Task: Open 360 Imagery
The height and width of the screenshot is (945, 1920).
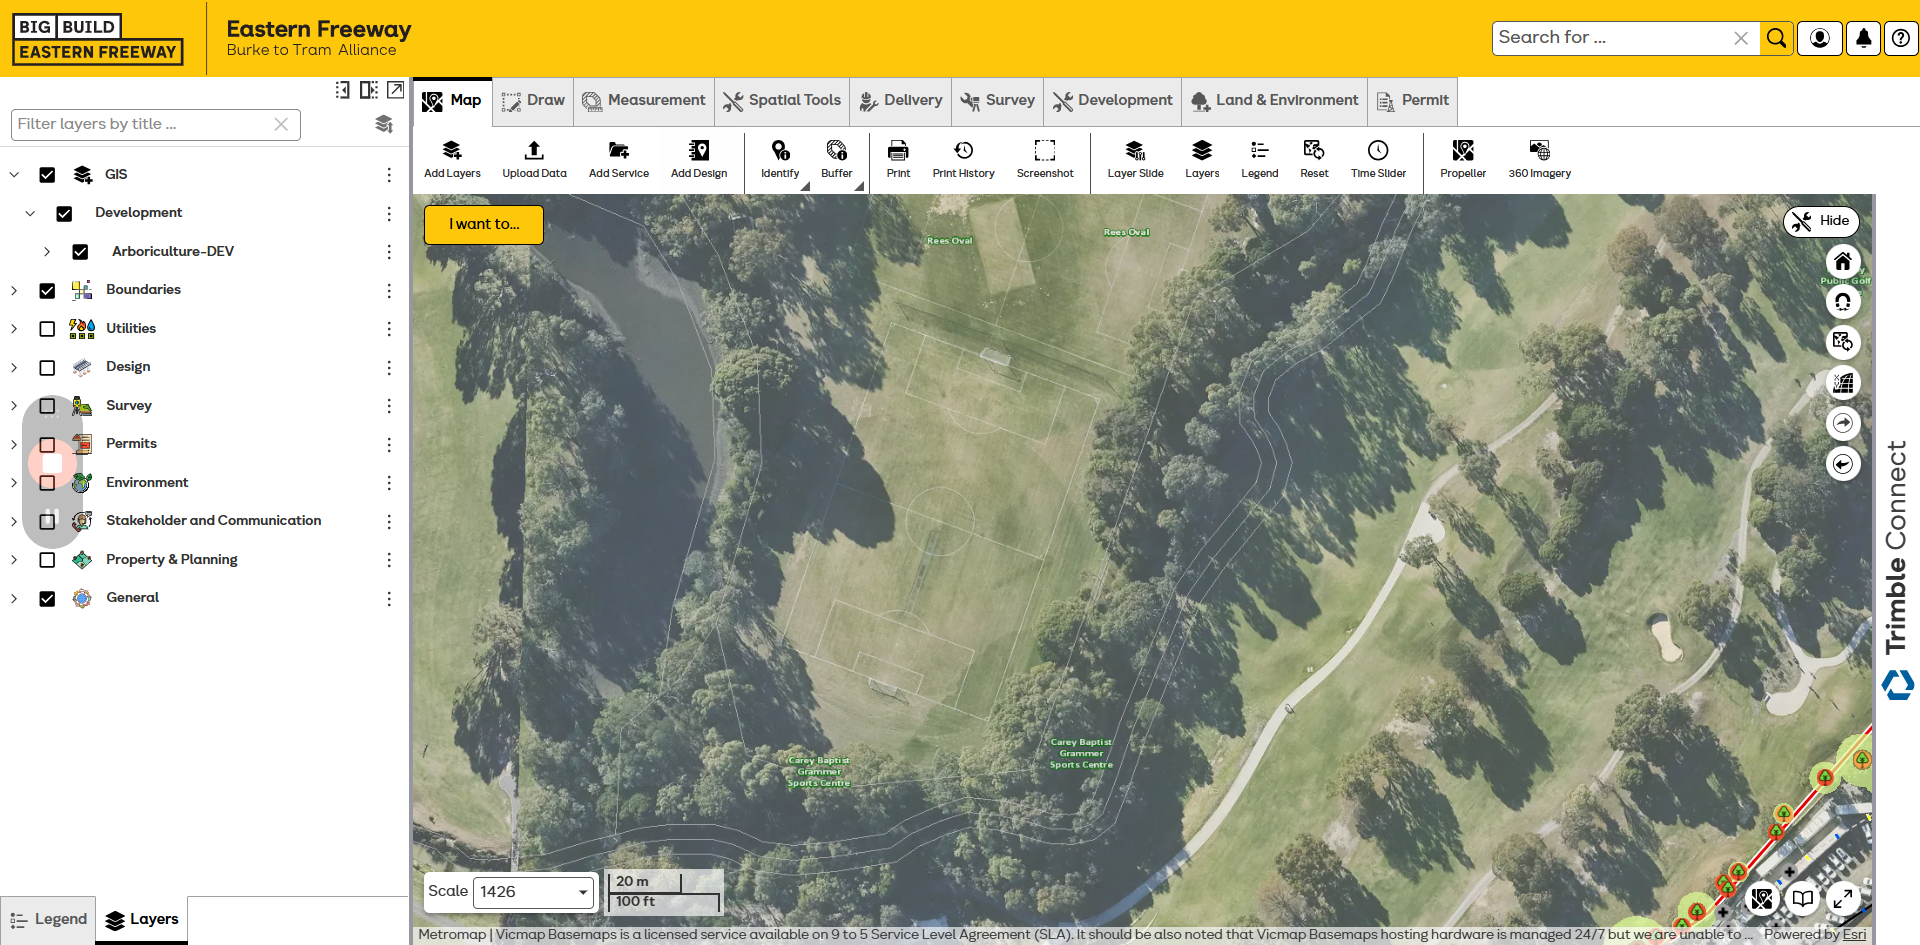Action: [1540, 159]
